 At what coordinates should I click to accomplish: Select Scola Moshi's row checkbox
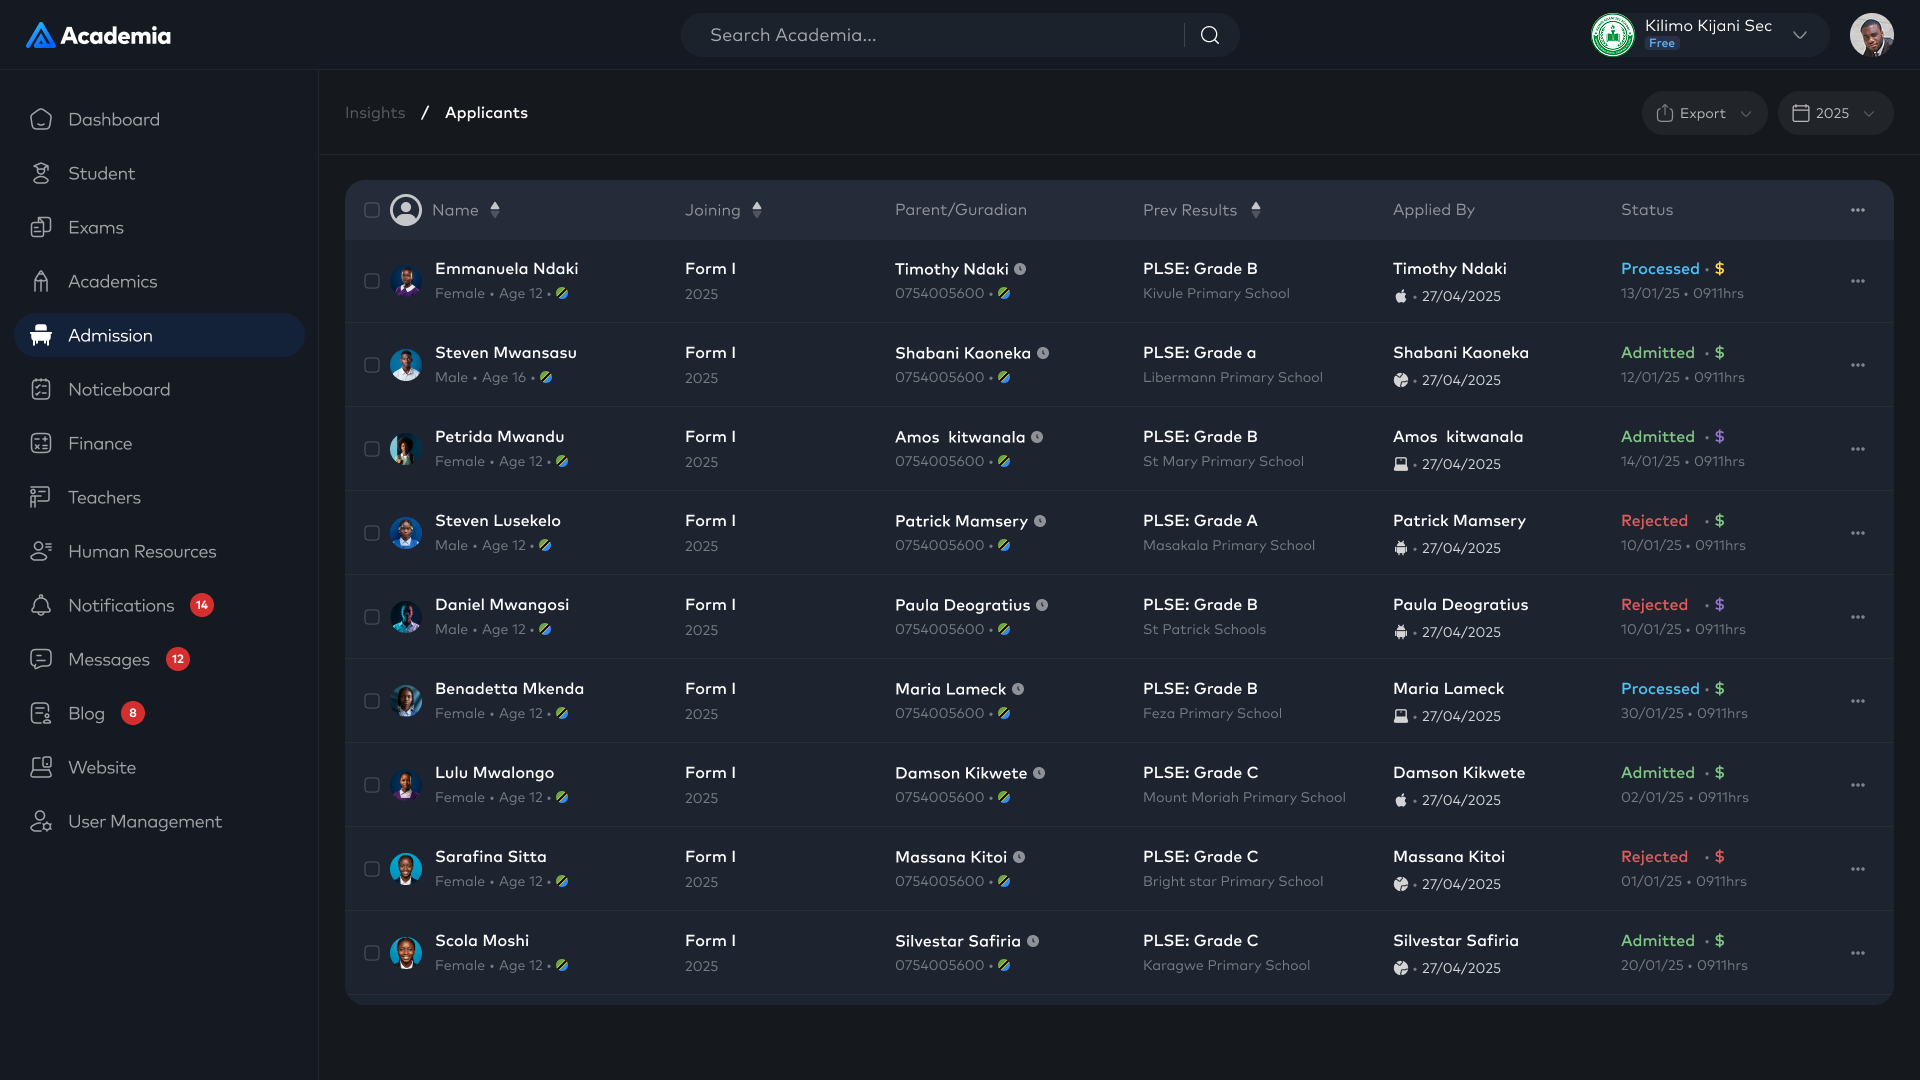pyautogui.click(x=372, y=953)
